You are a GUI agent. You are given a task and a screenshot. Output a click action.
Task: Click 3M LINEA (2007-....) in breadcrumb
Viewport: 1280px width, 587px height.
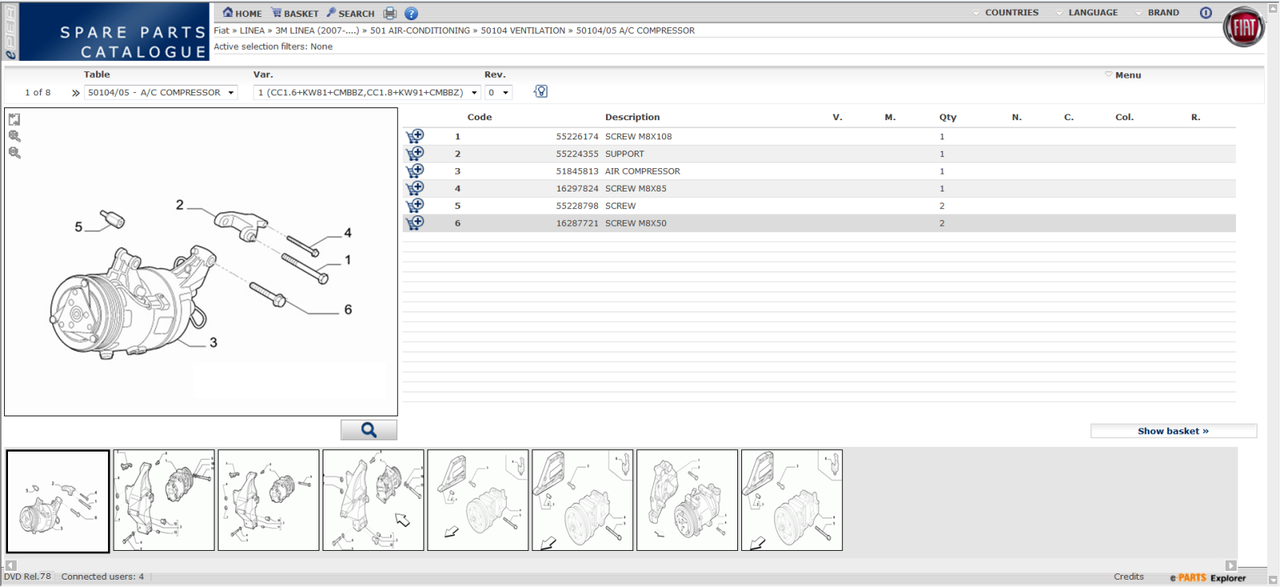point(317,31)
